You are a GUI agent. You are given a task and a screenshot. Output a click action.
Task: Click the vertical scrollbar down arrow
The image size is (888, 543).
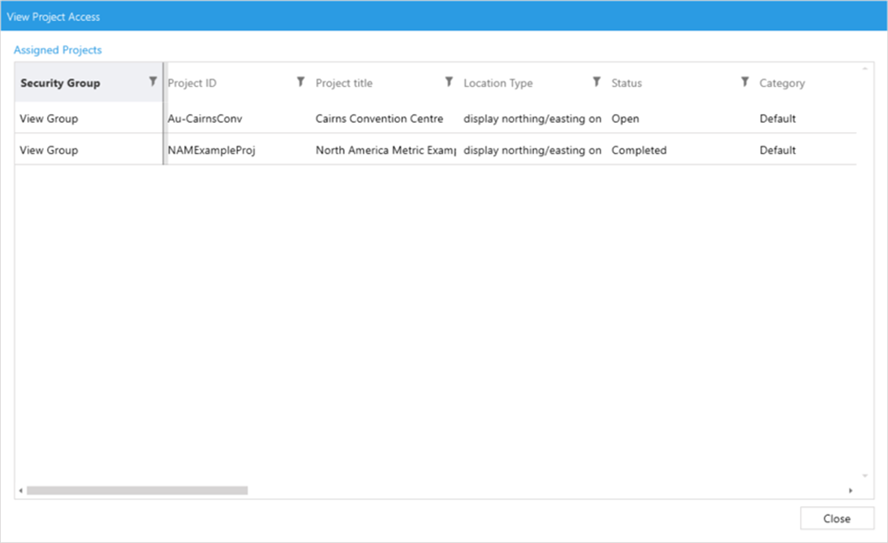865,476
